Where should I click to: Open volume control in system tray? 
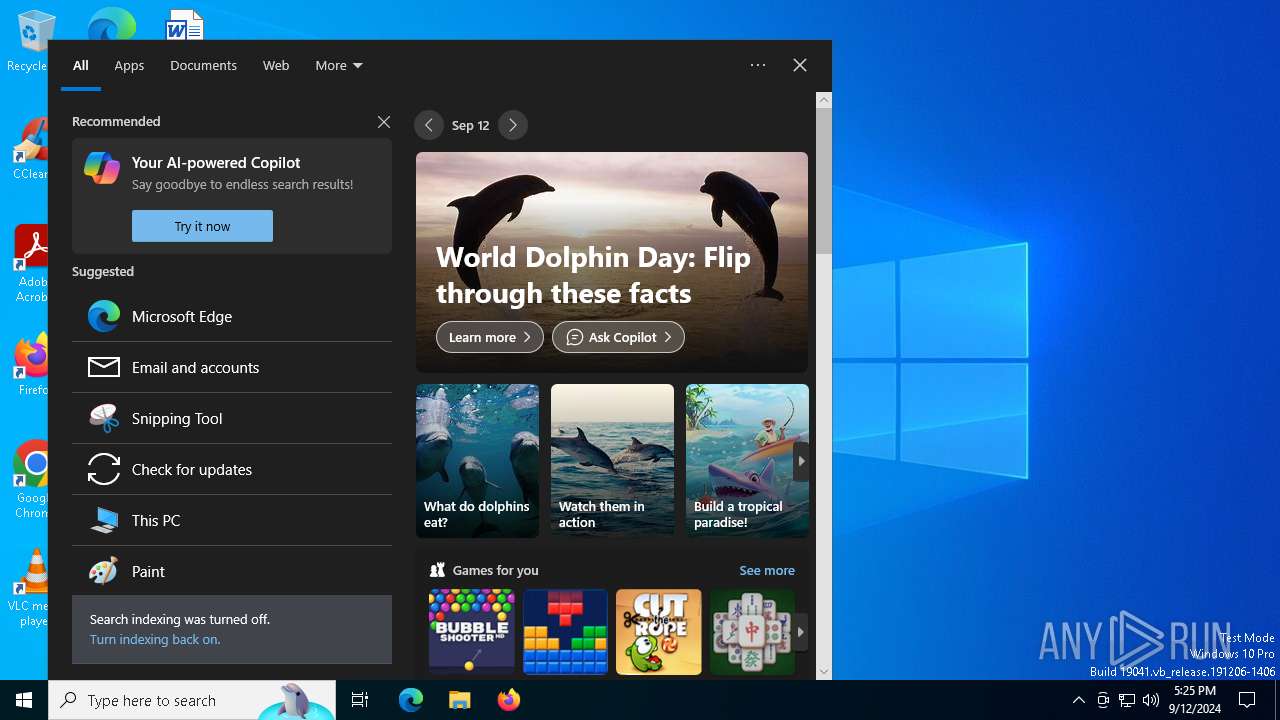1151,700
